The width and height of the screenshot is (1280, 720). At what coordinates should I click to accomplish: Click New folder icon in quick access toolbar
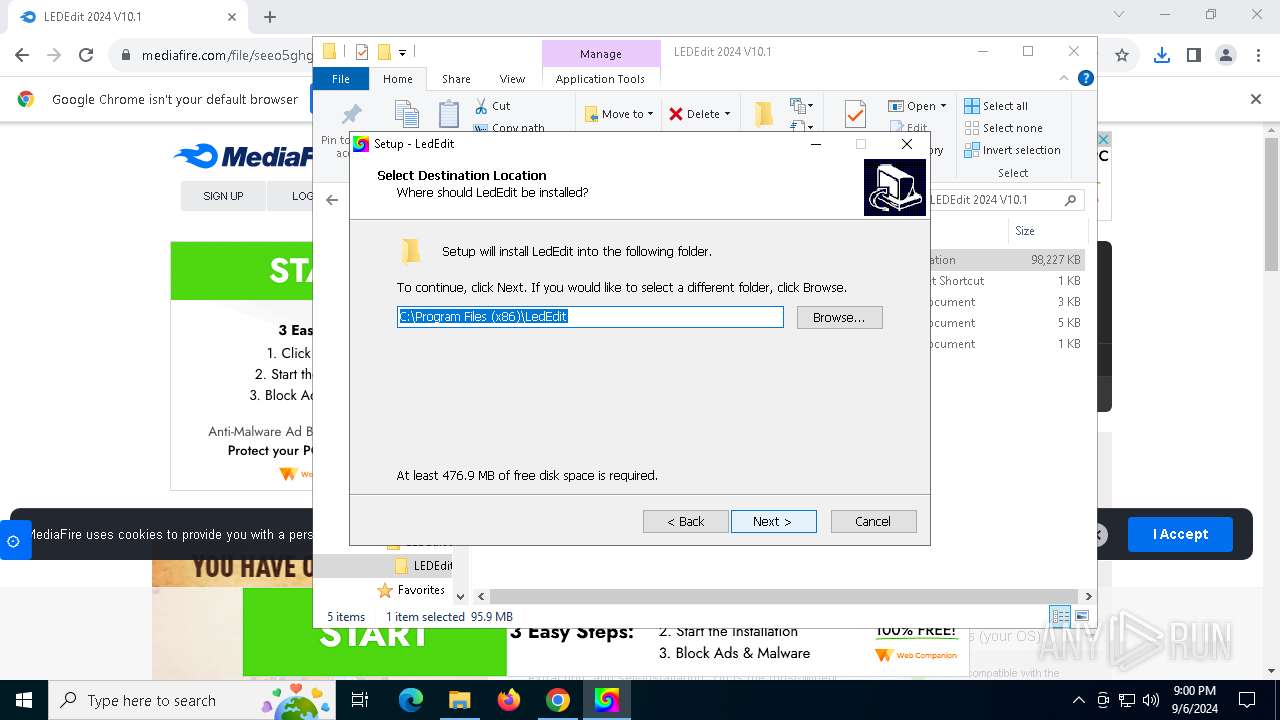[384, 52]
